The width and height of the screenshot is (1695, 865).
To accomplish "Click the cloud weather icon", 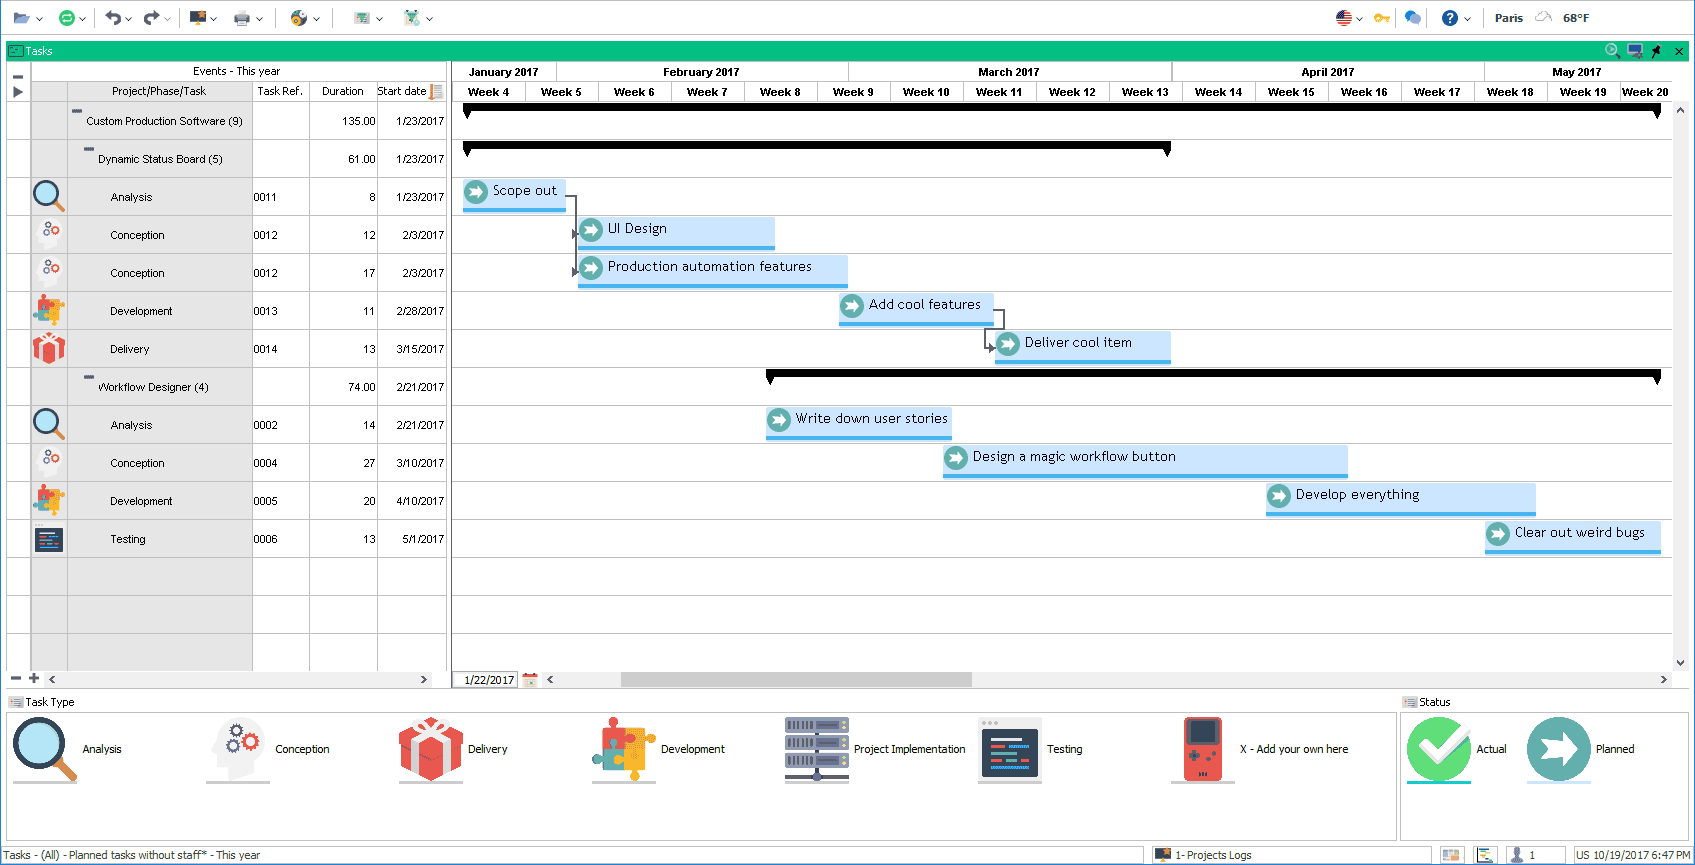I will pos(1544,17).
